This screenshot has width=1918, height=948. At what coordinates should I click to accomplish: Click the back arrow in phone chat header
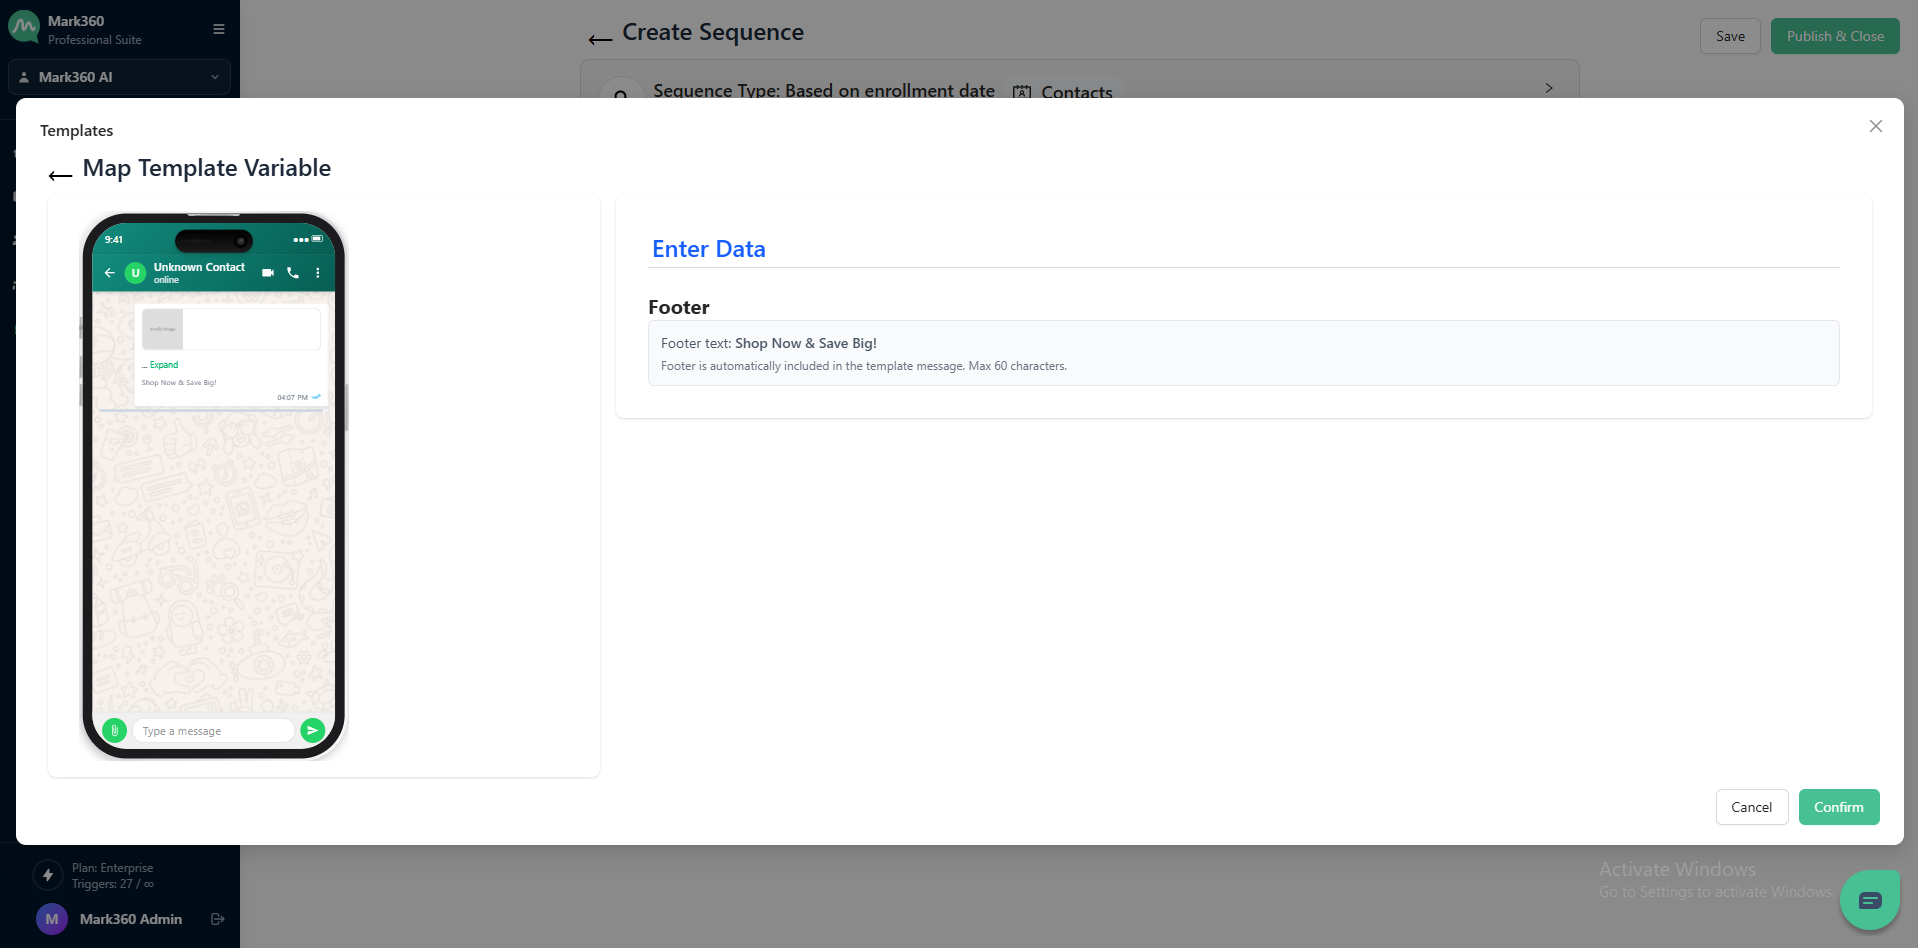(110, 273)
